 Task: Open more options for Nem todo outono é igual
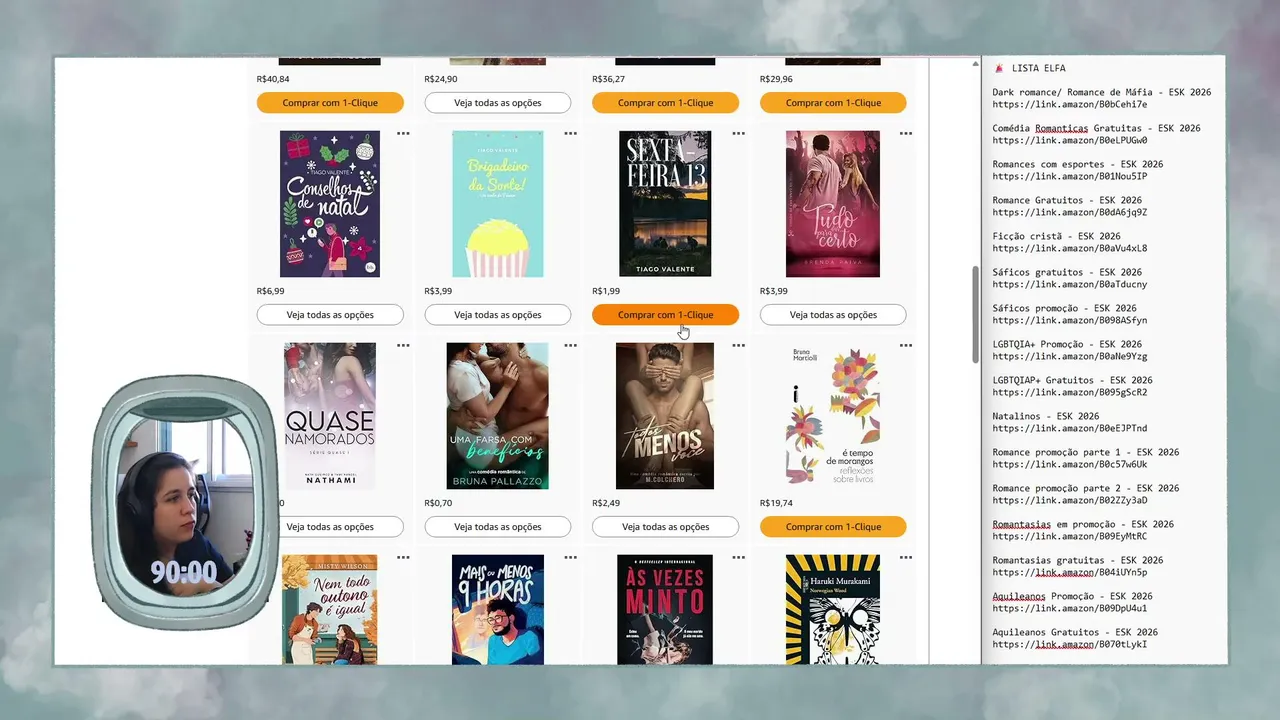tap(403, 557)
